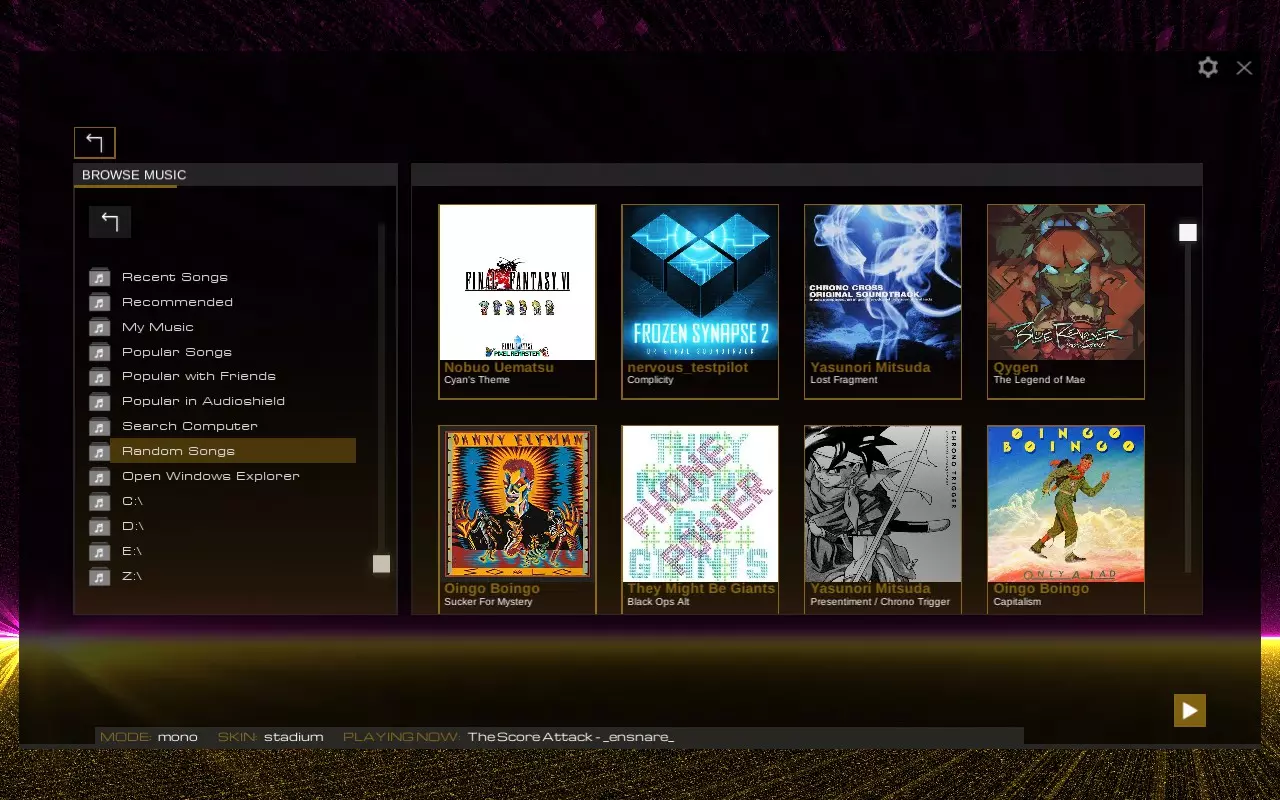Screen dimensions: 1280x800
Task: Browse the C:\ drive
Action: tap(132, 501)
